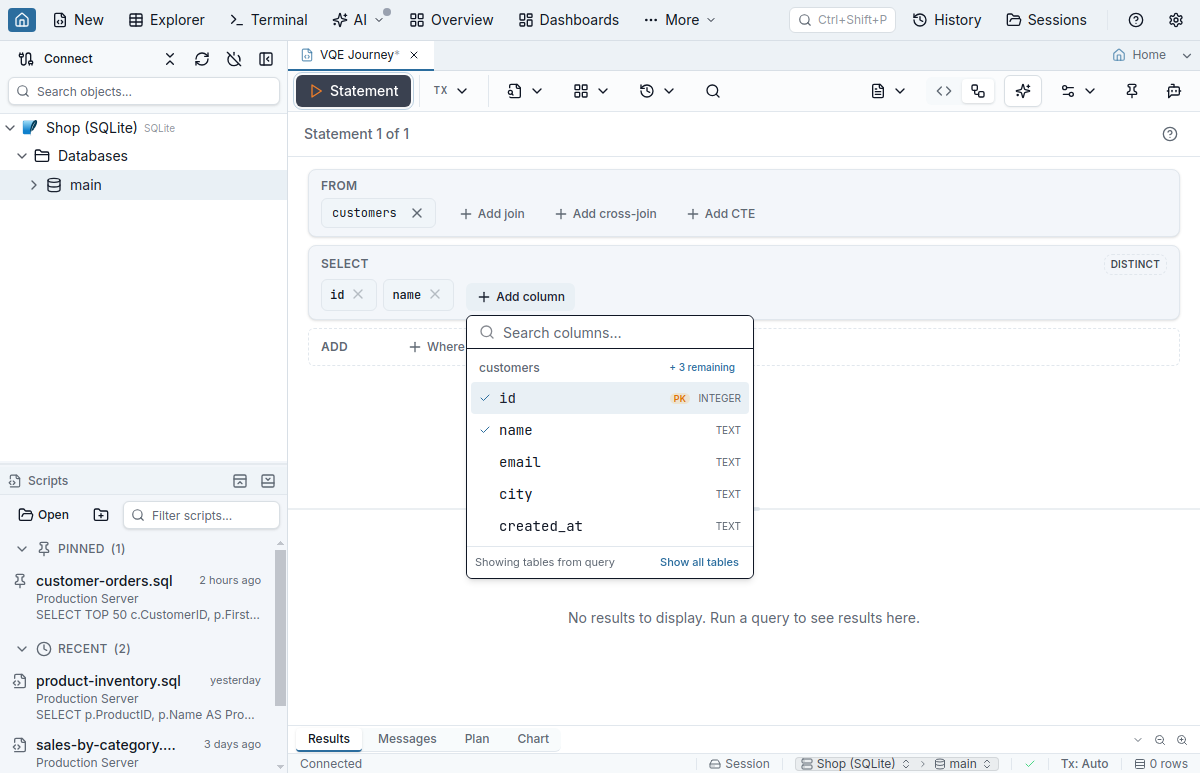Open the document export dropdown
The width and height of the screenshot is (1200, 773).
tap(888, 91)
